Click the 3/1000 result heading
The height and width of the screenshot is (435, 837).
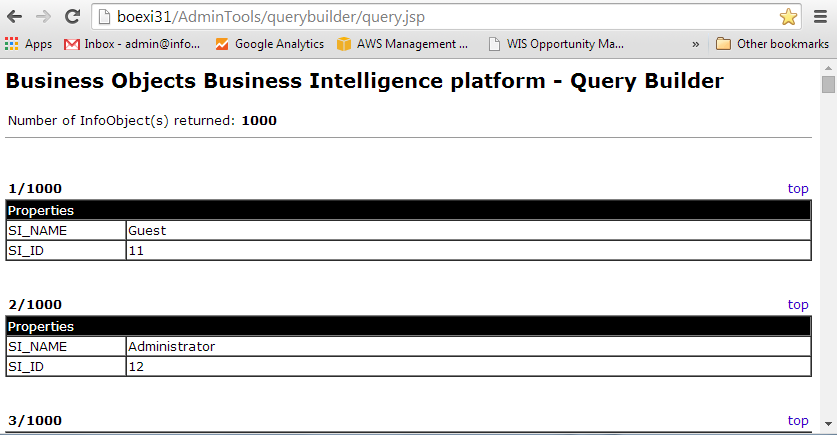[x=35, y=421]
